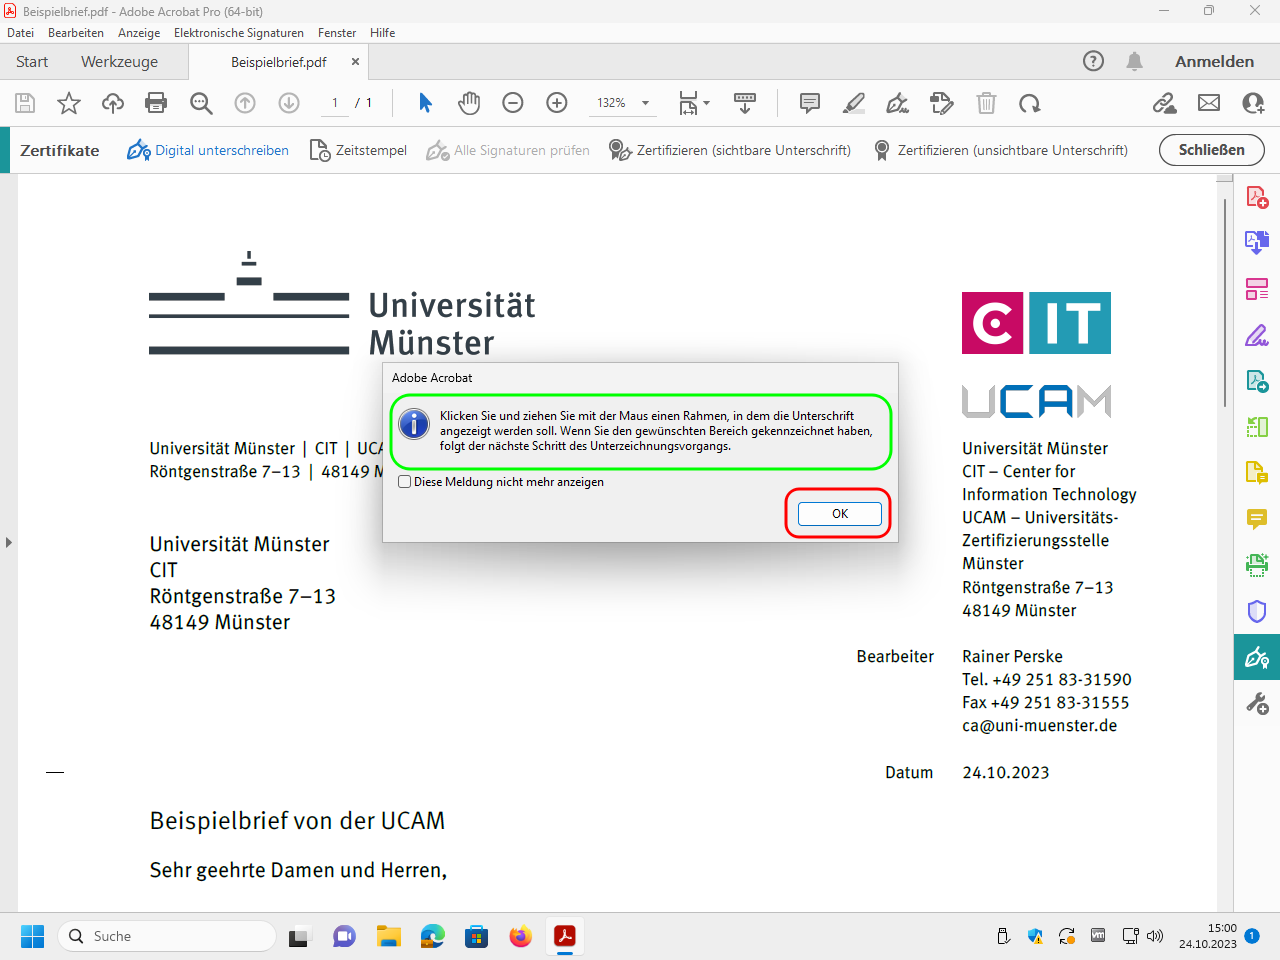Check 'Diese Meldung nicht mehr anzeigen' checkbox
Image resolution: width=1280 pixels, height=960 pixels.
[405, 482]
